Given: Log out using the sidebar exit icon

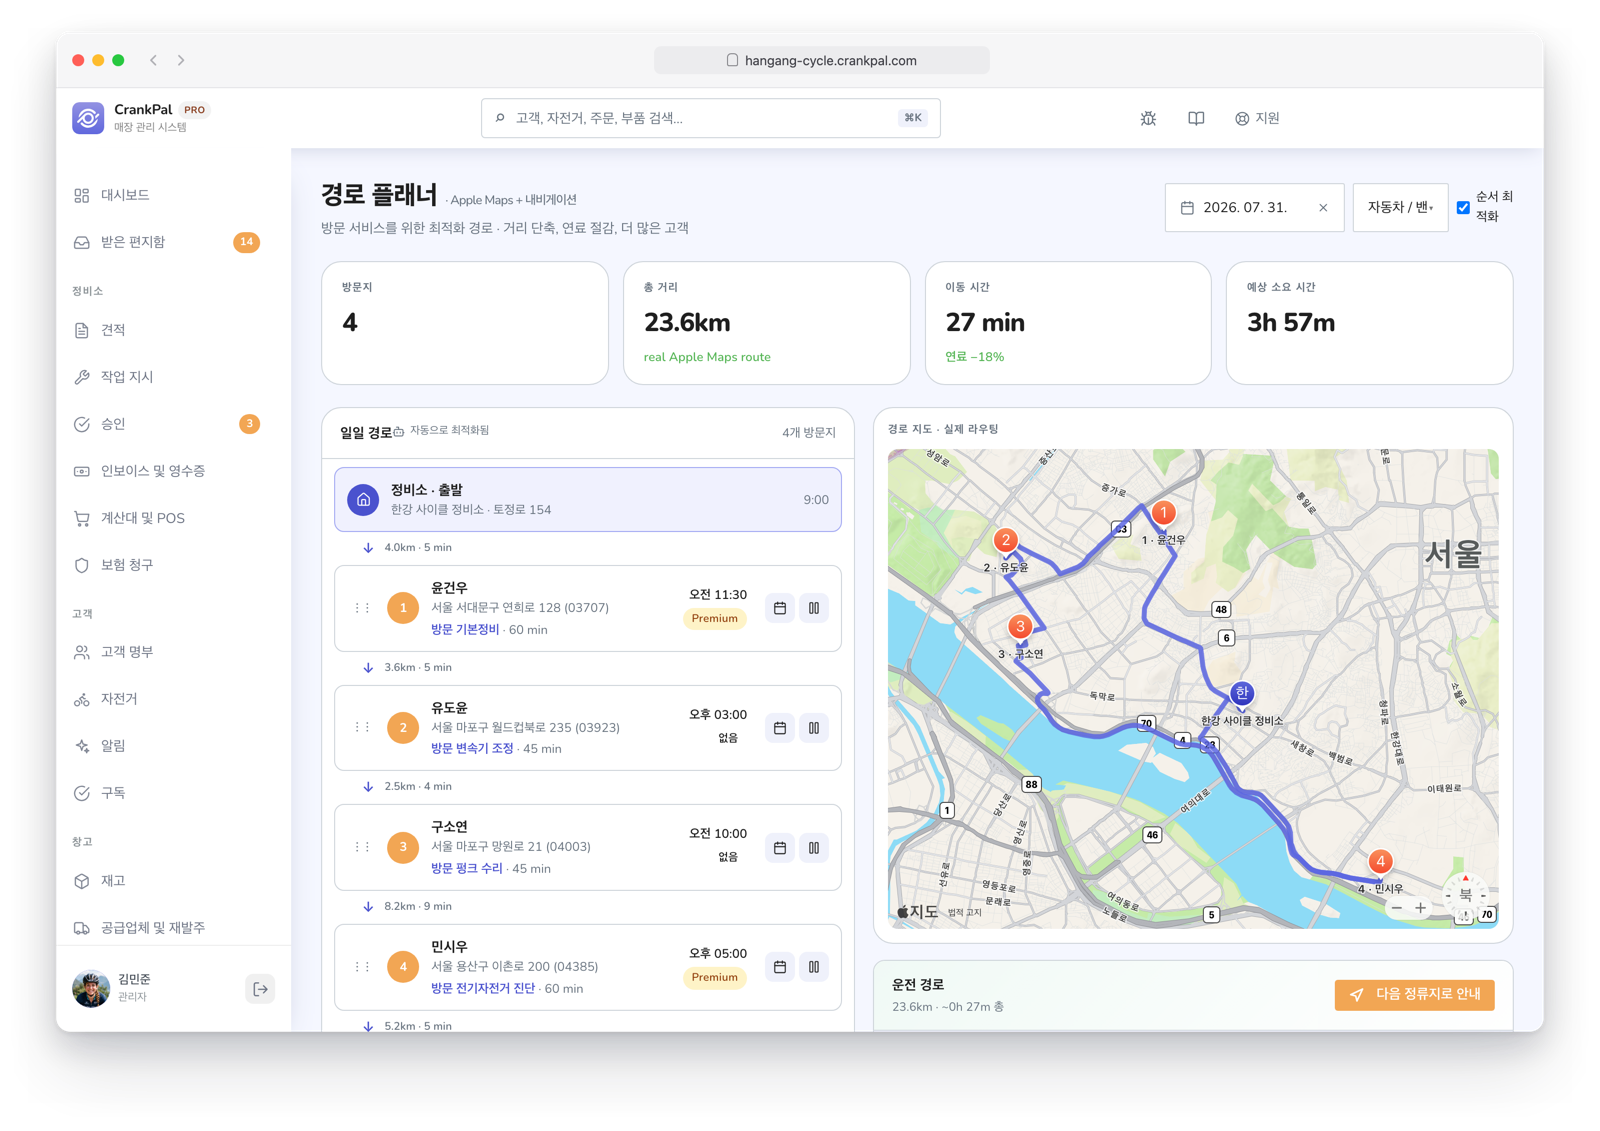Looking at the screenshot, I should pyautogui.click(x=260, y=989).
